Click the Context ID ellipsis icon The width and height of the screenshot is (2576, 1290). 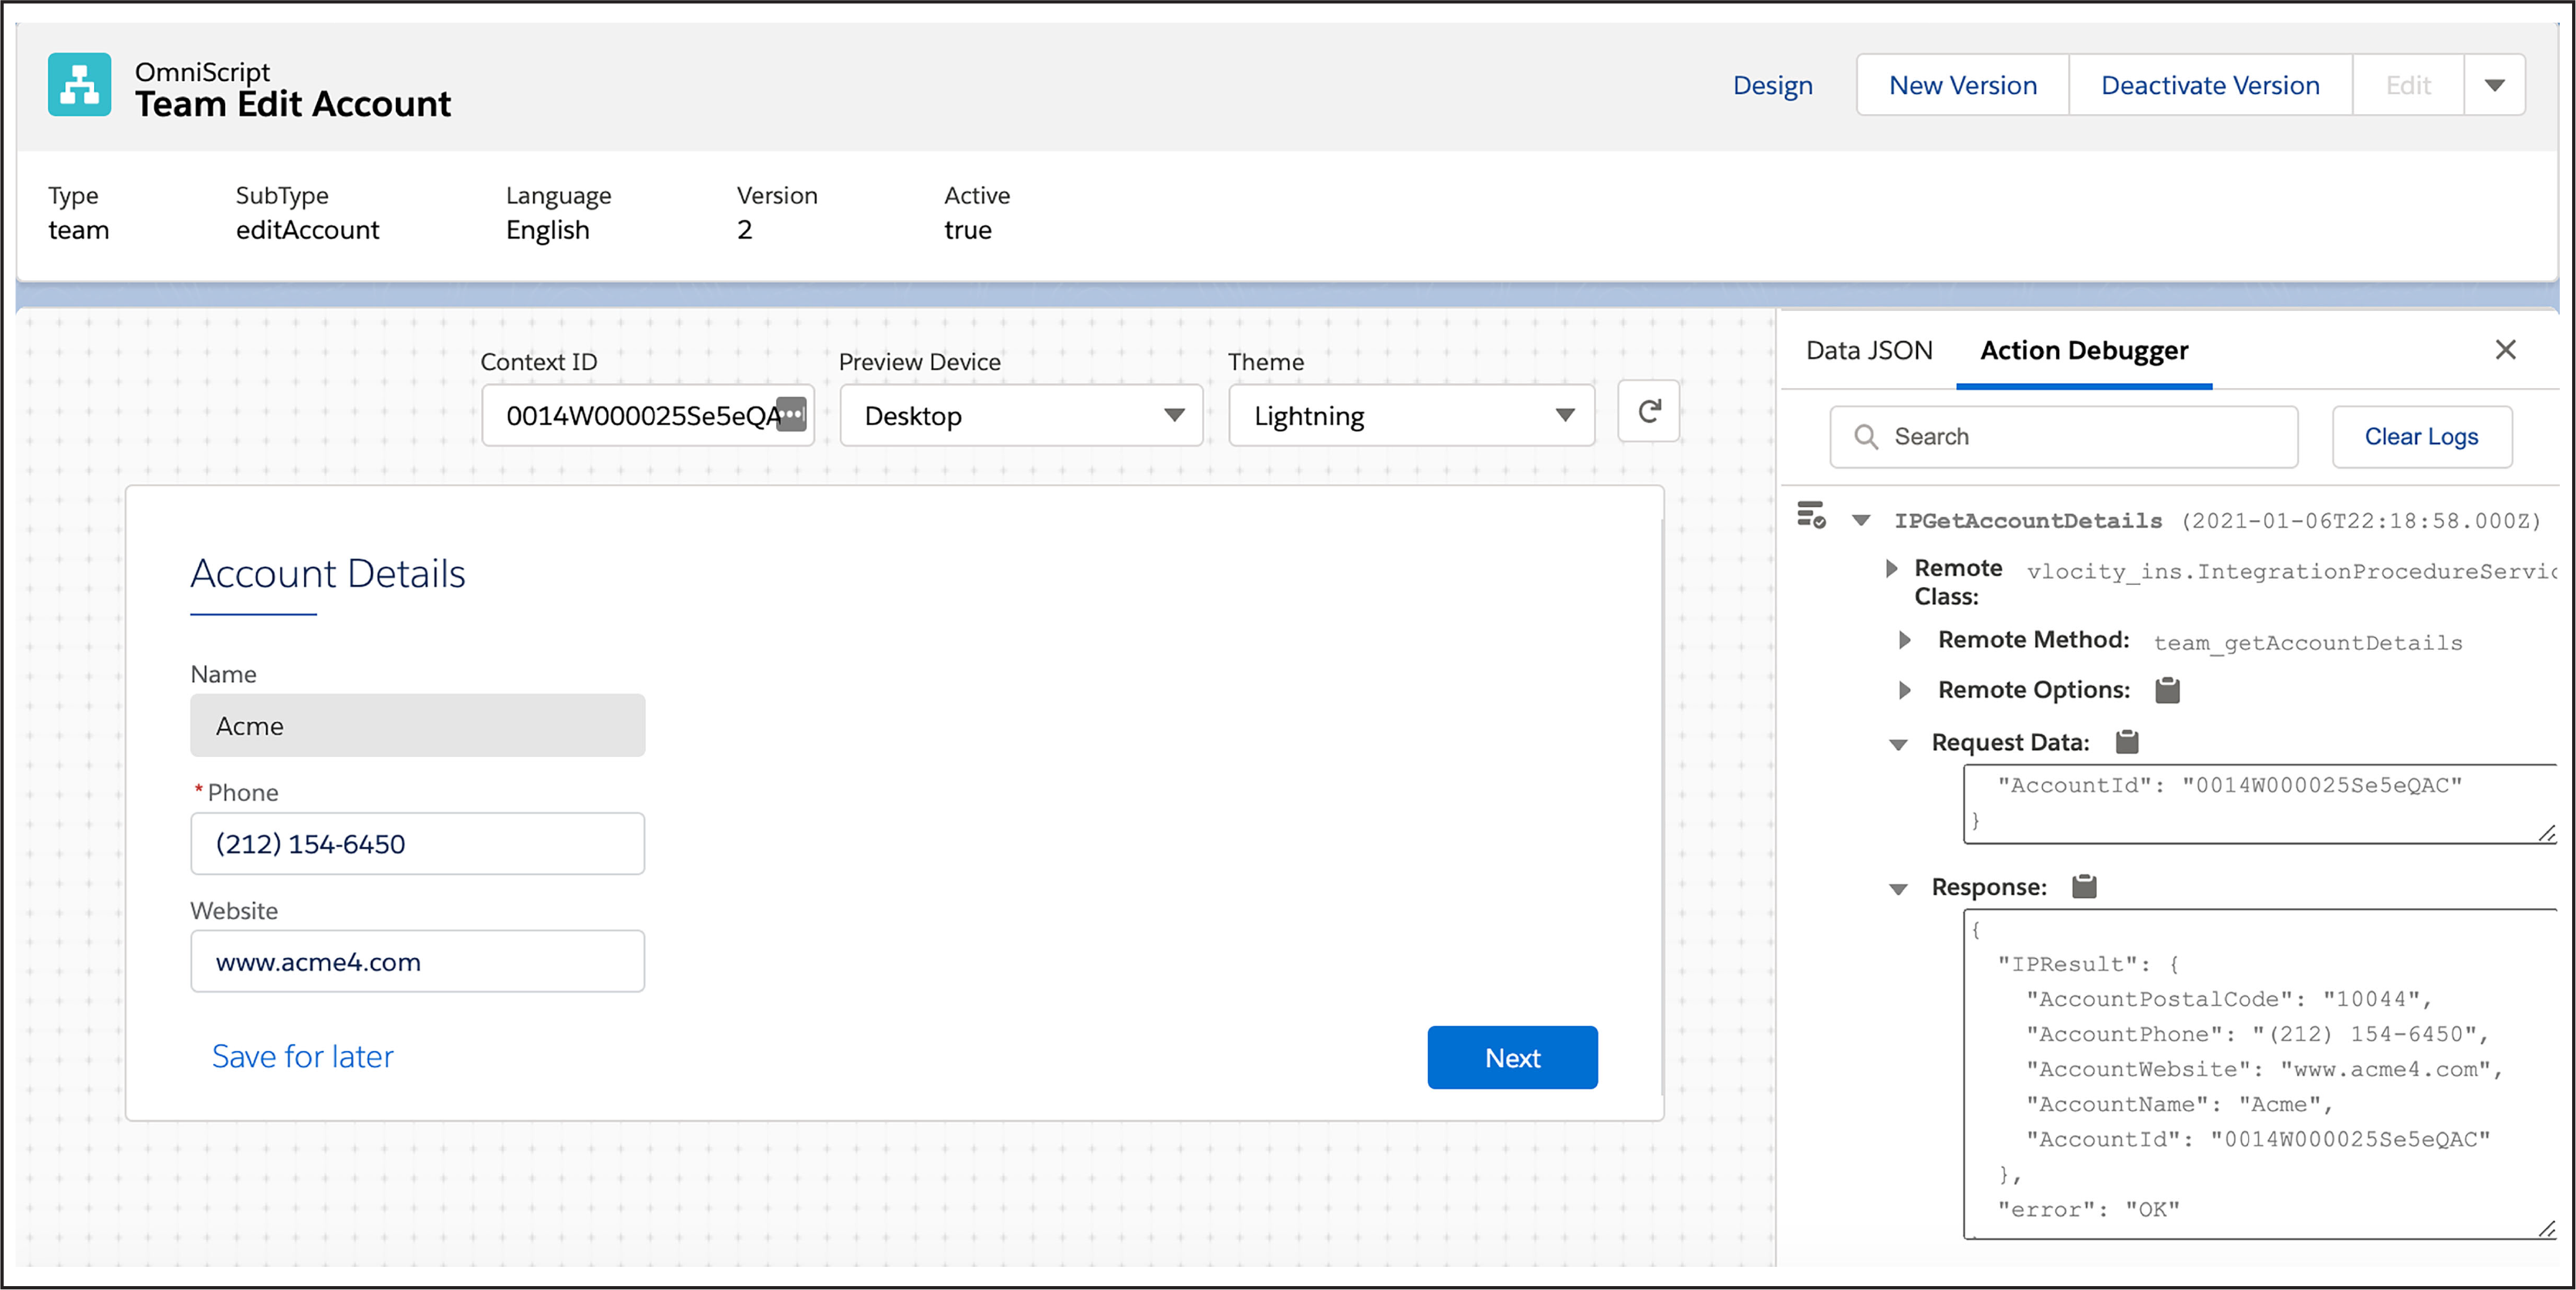[x=791, y=414]
